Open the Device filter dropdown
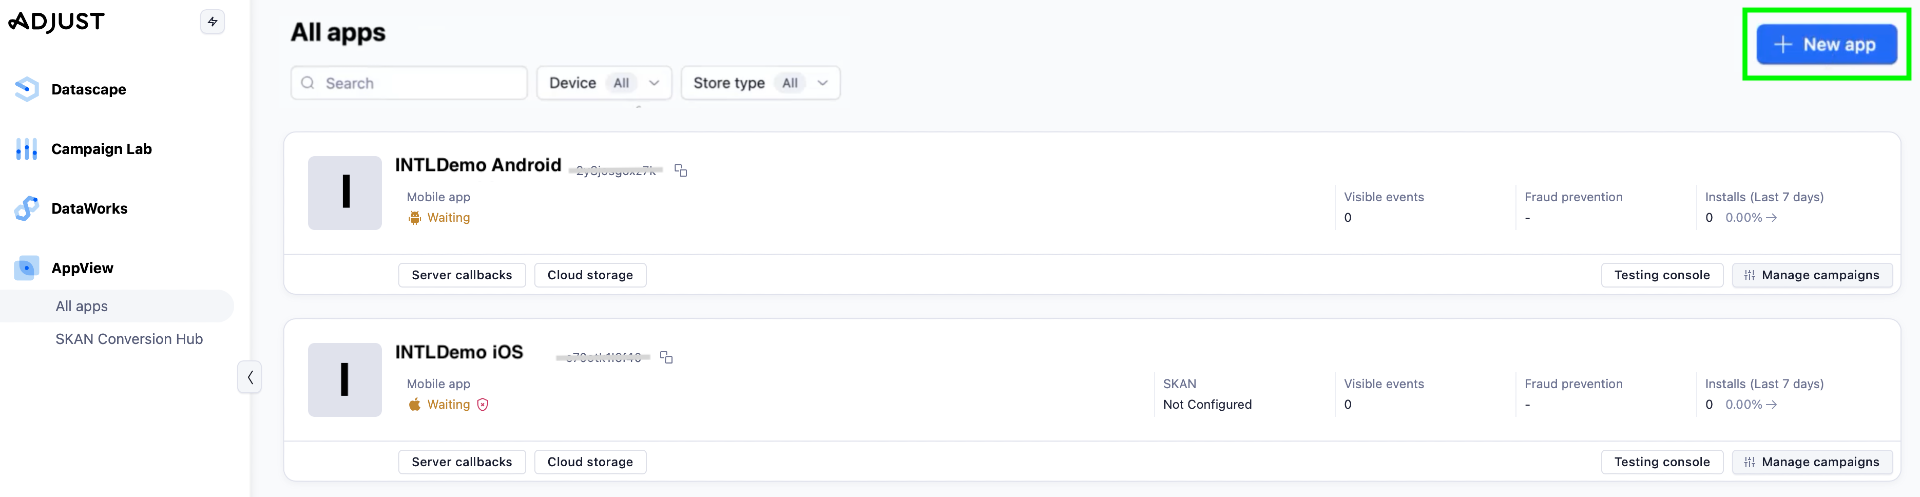Image resolution: width=1920 pixels, height=497 pixels. click(x=604, y=83)
